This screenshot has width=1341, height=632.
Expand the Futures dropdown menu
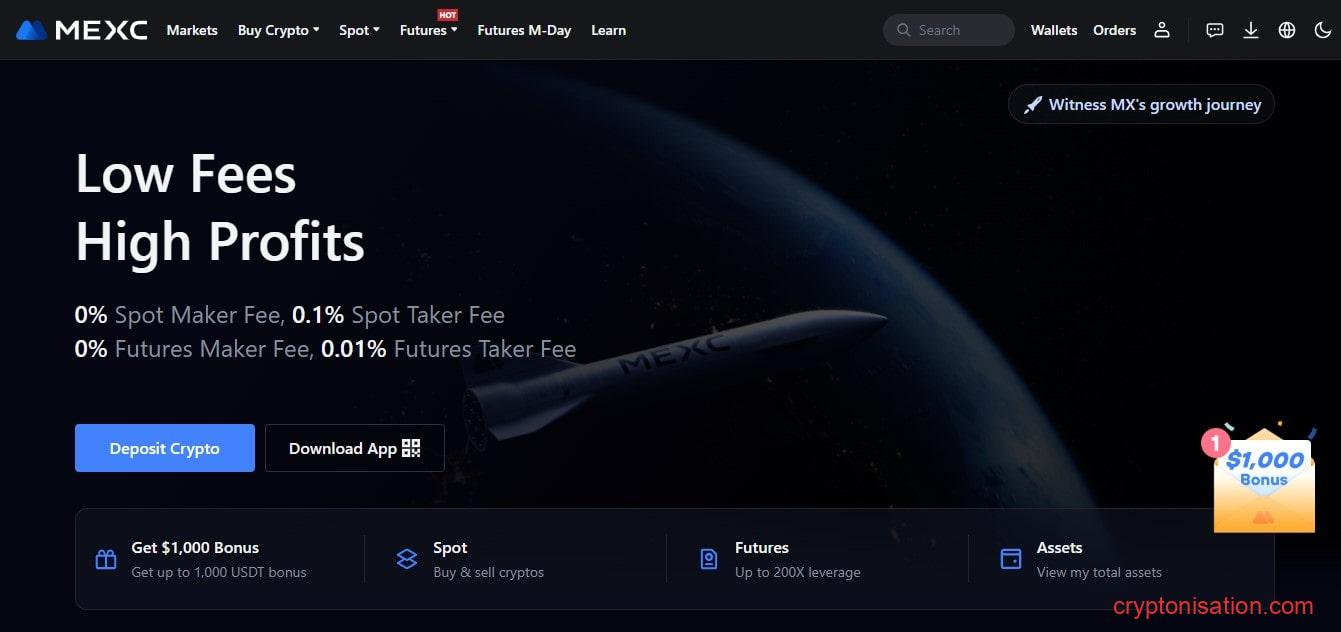428,30
